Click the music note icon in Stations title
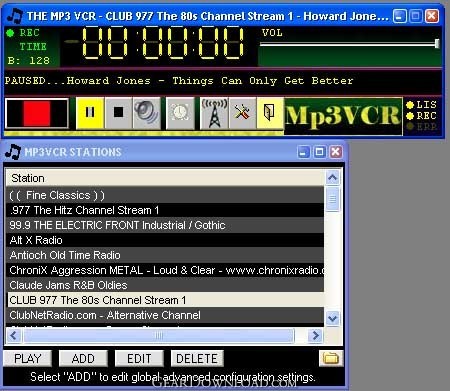450x391 pixels. click(x=13, y=152)
